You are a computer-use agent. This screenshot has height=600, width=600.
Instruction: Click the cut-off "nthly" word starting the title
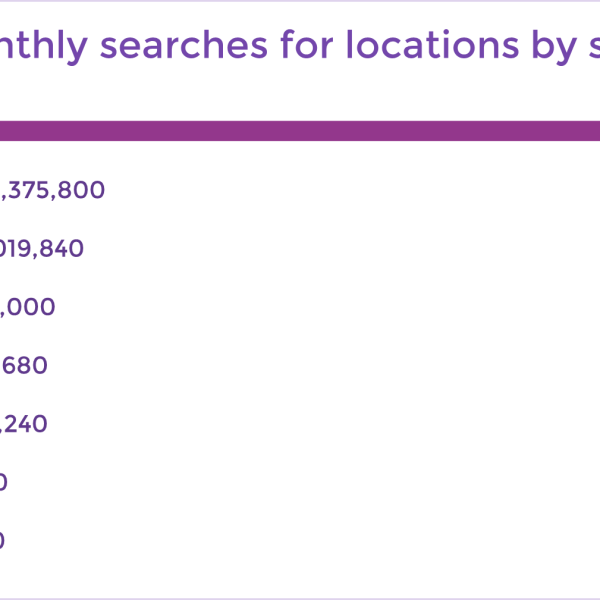(44, 47)
